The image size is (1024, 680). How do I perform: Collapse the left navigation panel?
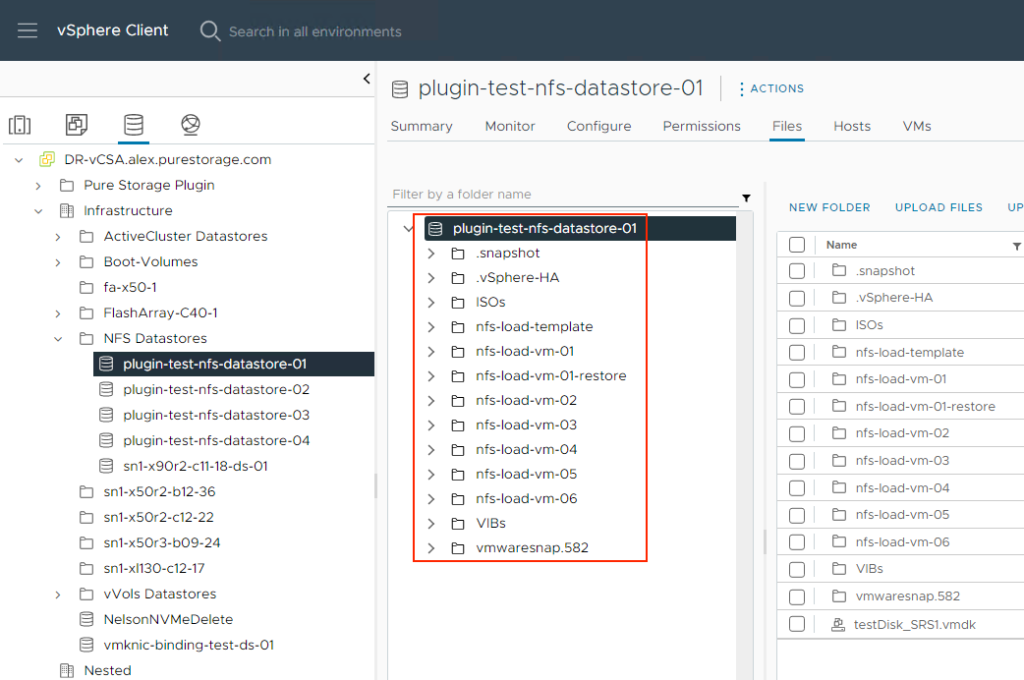pos(366,78)
